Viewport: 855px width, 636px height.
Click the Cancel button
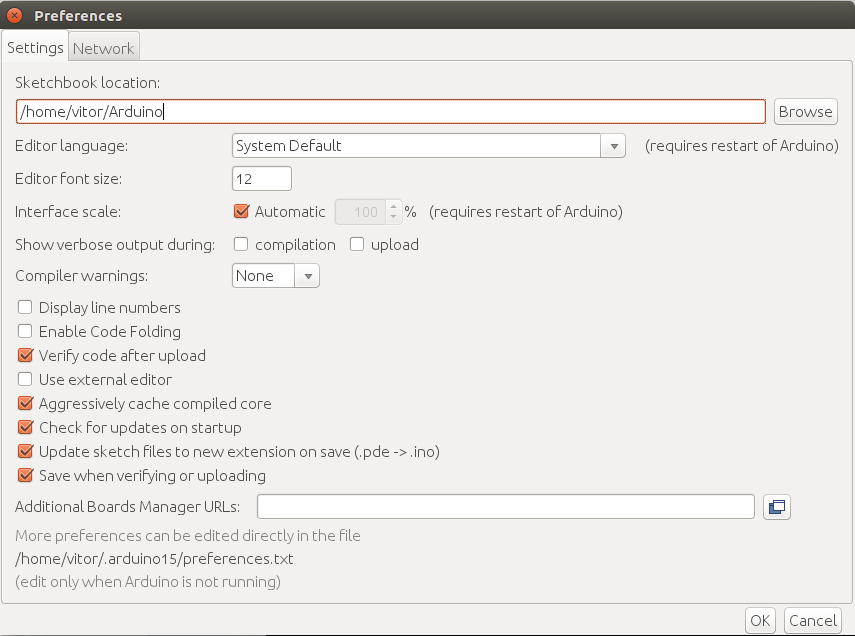[812, 621]
